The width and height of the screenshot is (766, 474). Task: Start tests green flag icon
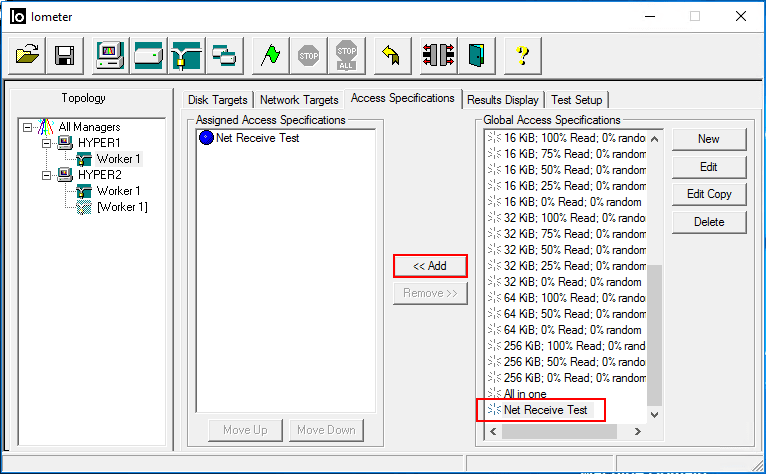[x=271, y=55]
